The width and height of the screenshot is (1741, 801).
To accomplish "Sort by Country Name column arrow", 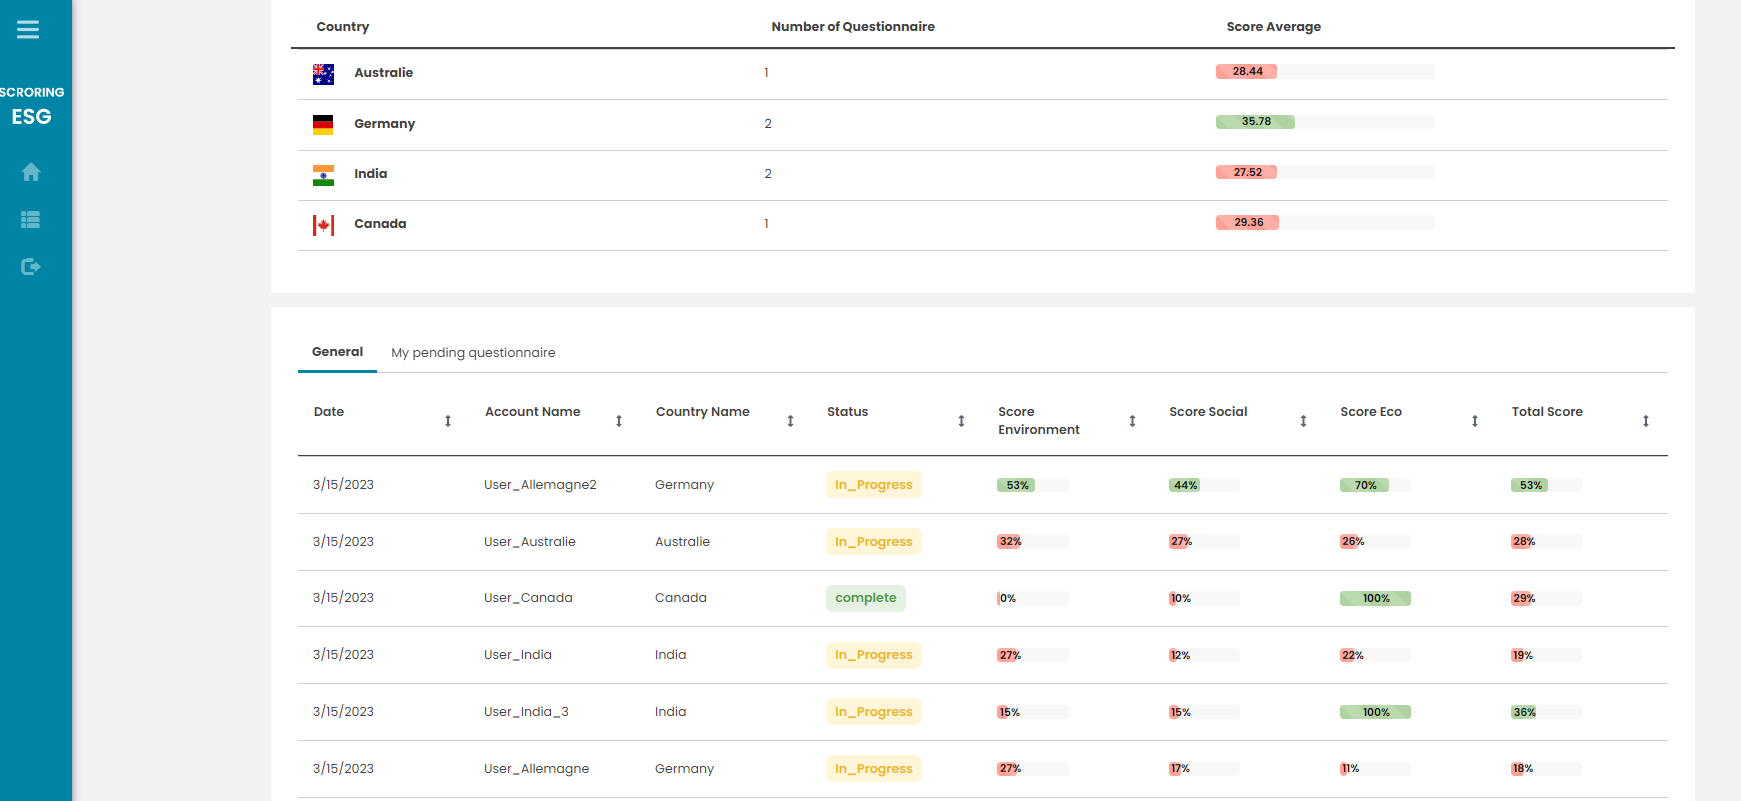I will pyautogui.click(x=790, y=421).
